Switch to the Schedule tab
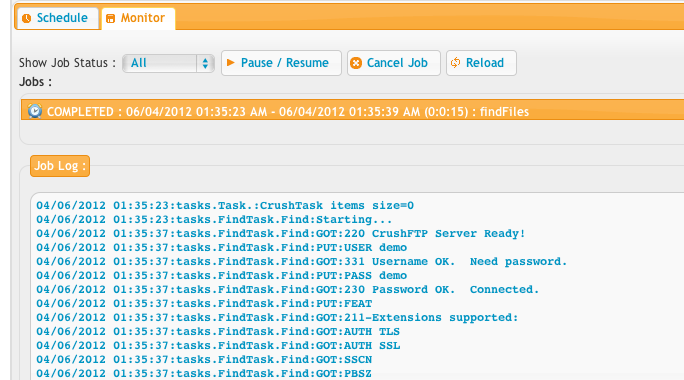Image resolution: width=684 pixels, height=380 pixels. (x=57, y=18)
